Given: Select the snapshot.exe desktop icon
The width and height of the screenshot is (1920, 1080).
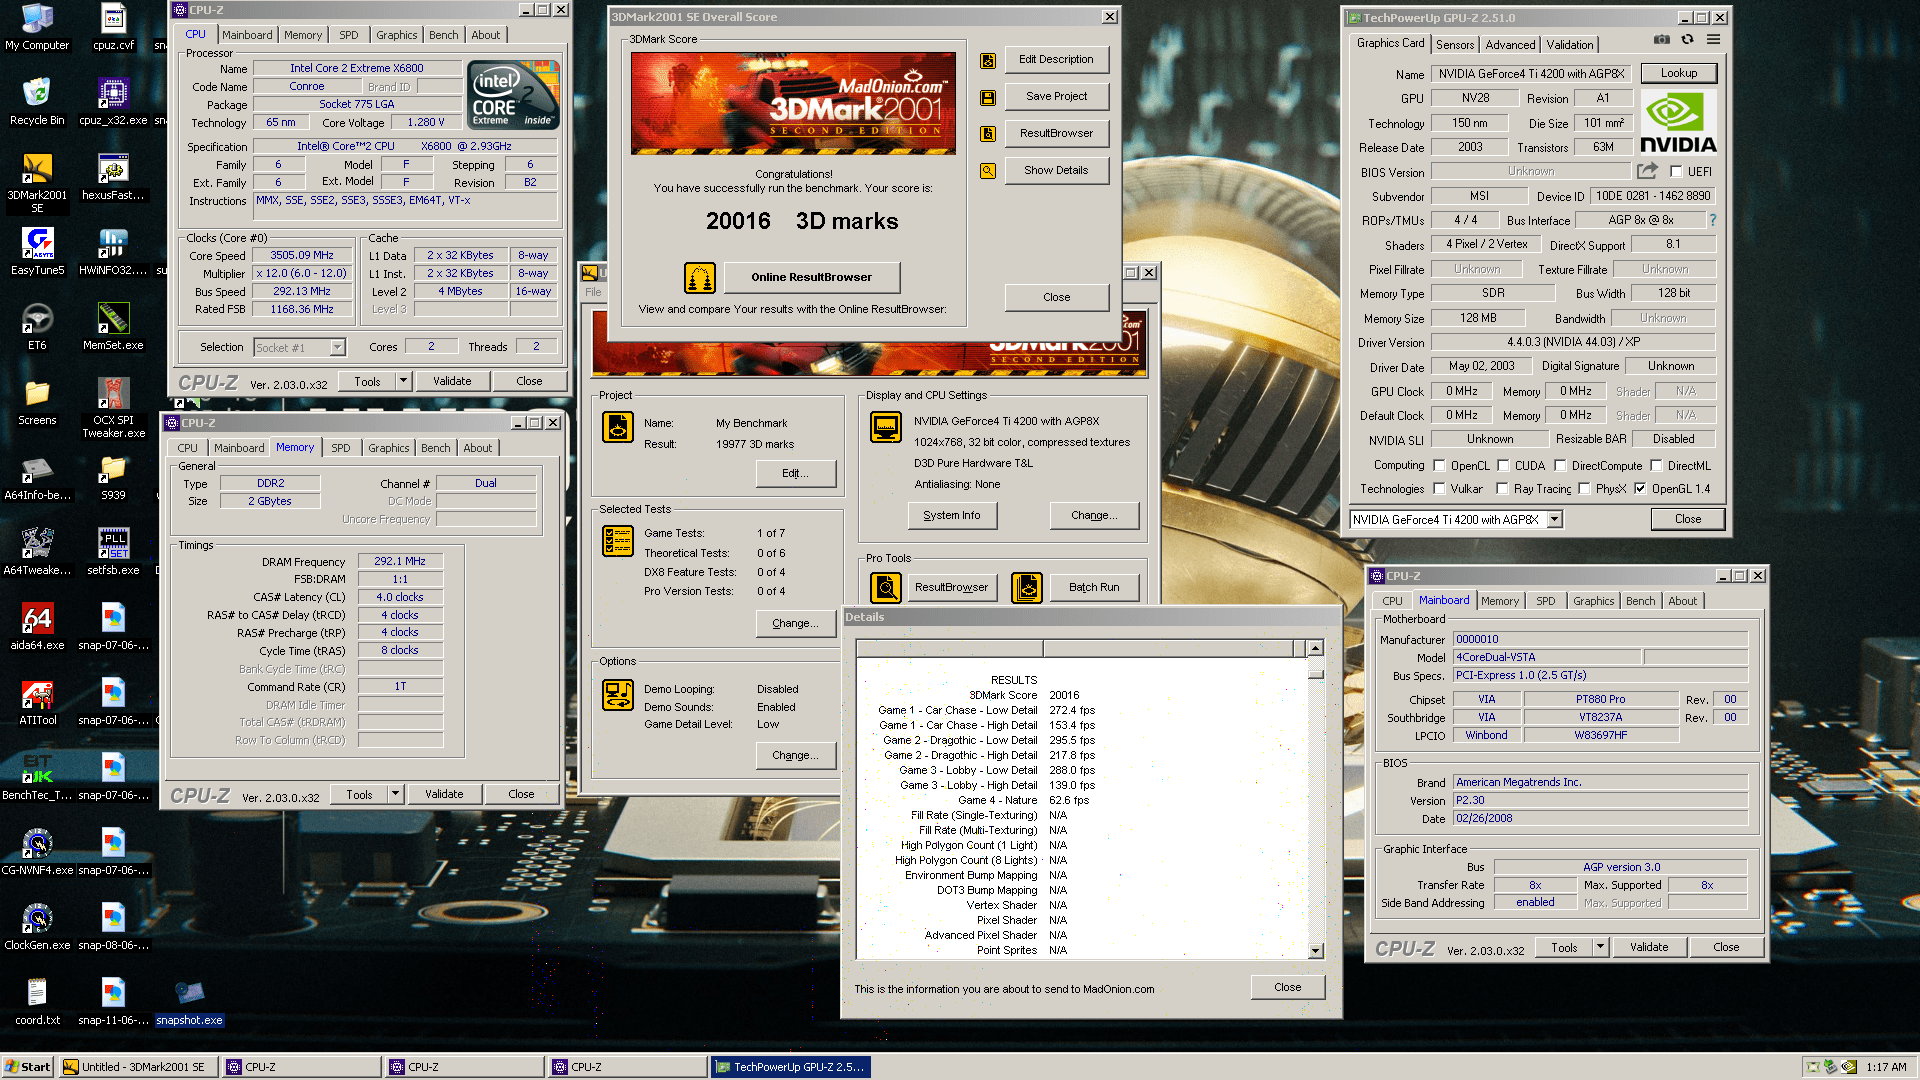Looking at the screenshot, I should click(189, 1002).
